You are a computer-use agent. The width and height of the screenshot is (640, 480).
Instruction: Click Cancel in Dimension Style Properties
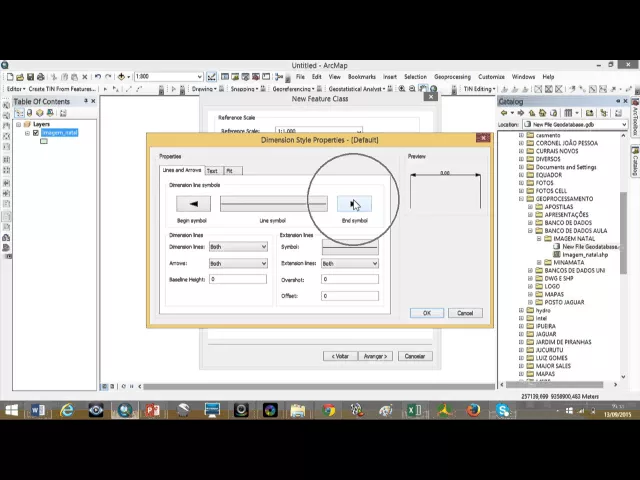(x=465, y=313)
